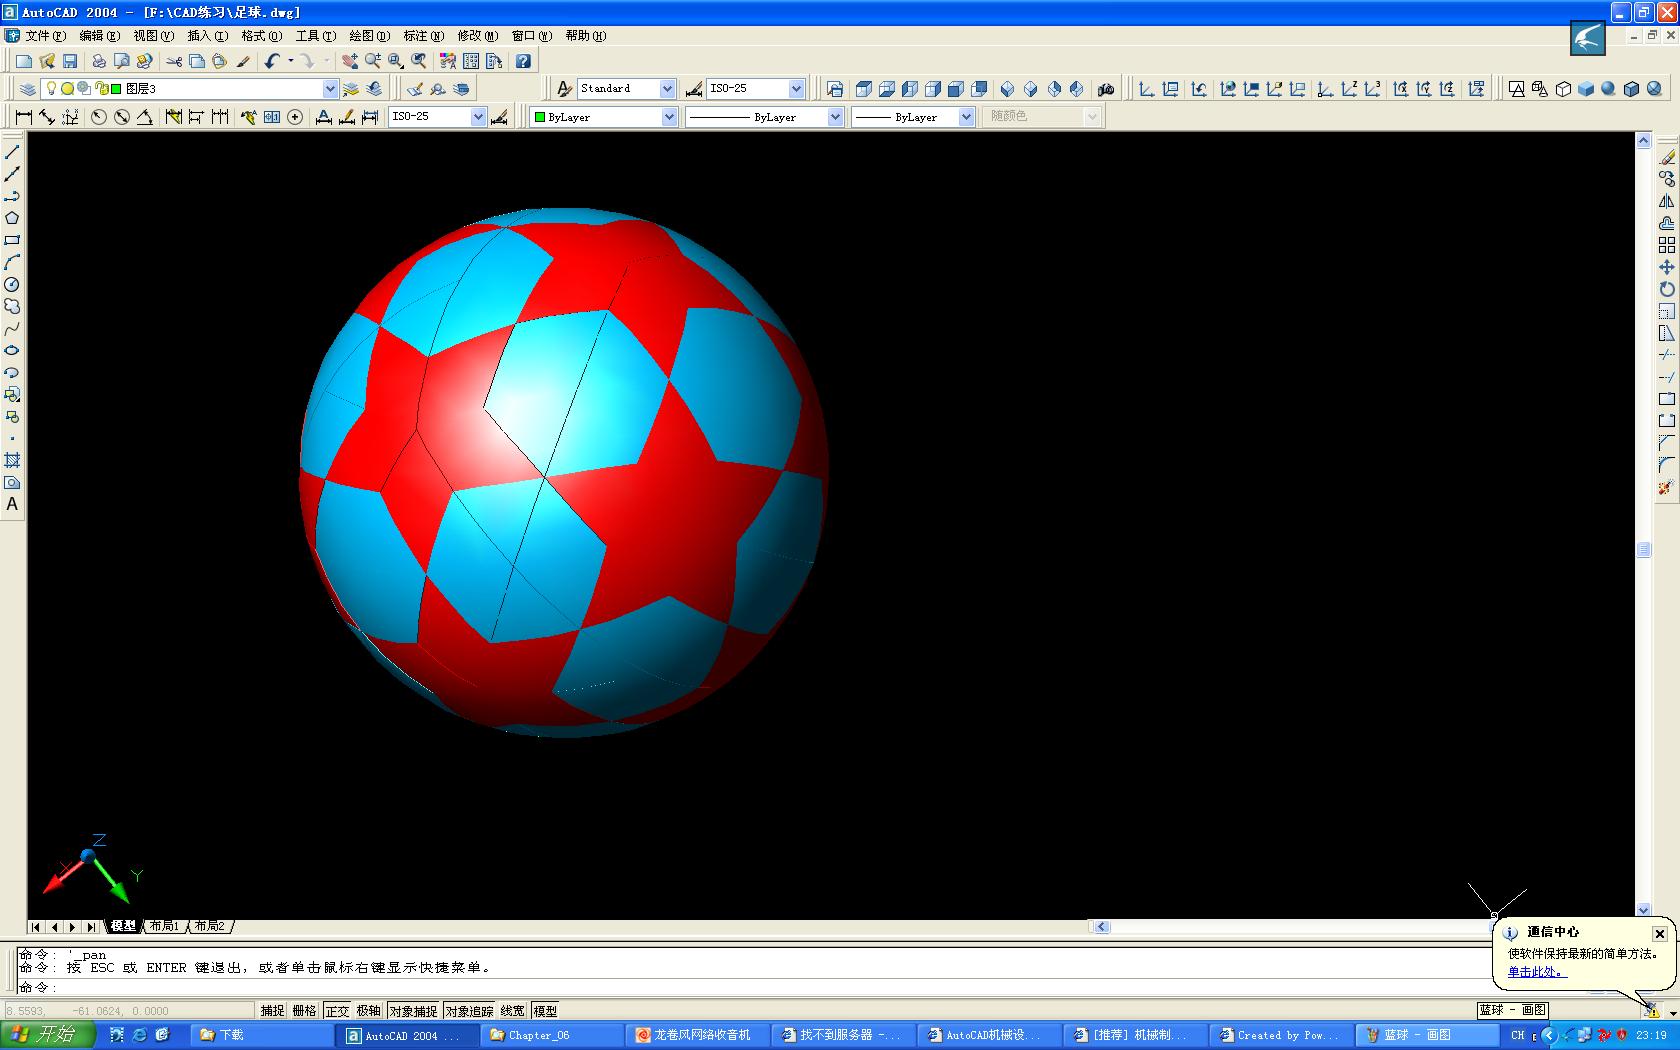Click the 2D wireframe shade mode icon
The height and width of the screenshot is (1050, 1680).
(x=1517, y=89)
